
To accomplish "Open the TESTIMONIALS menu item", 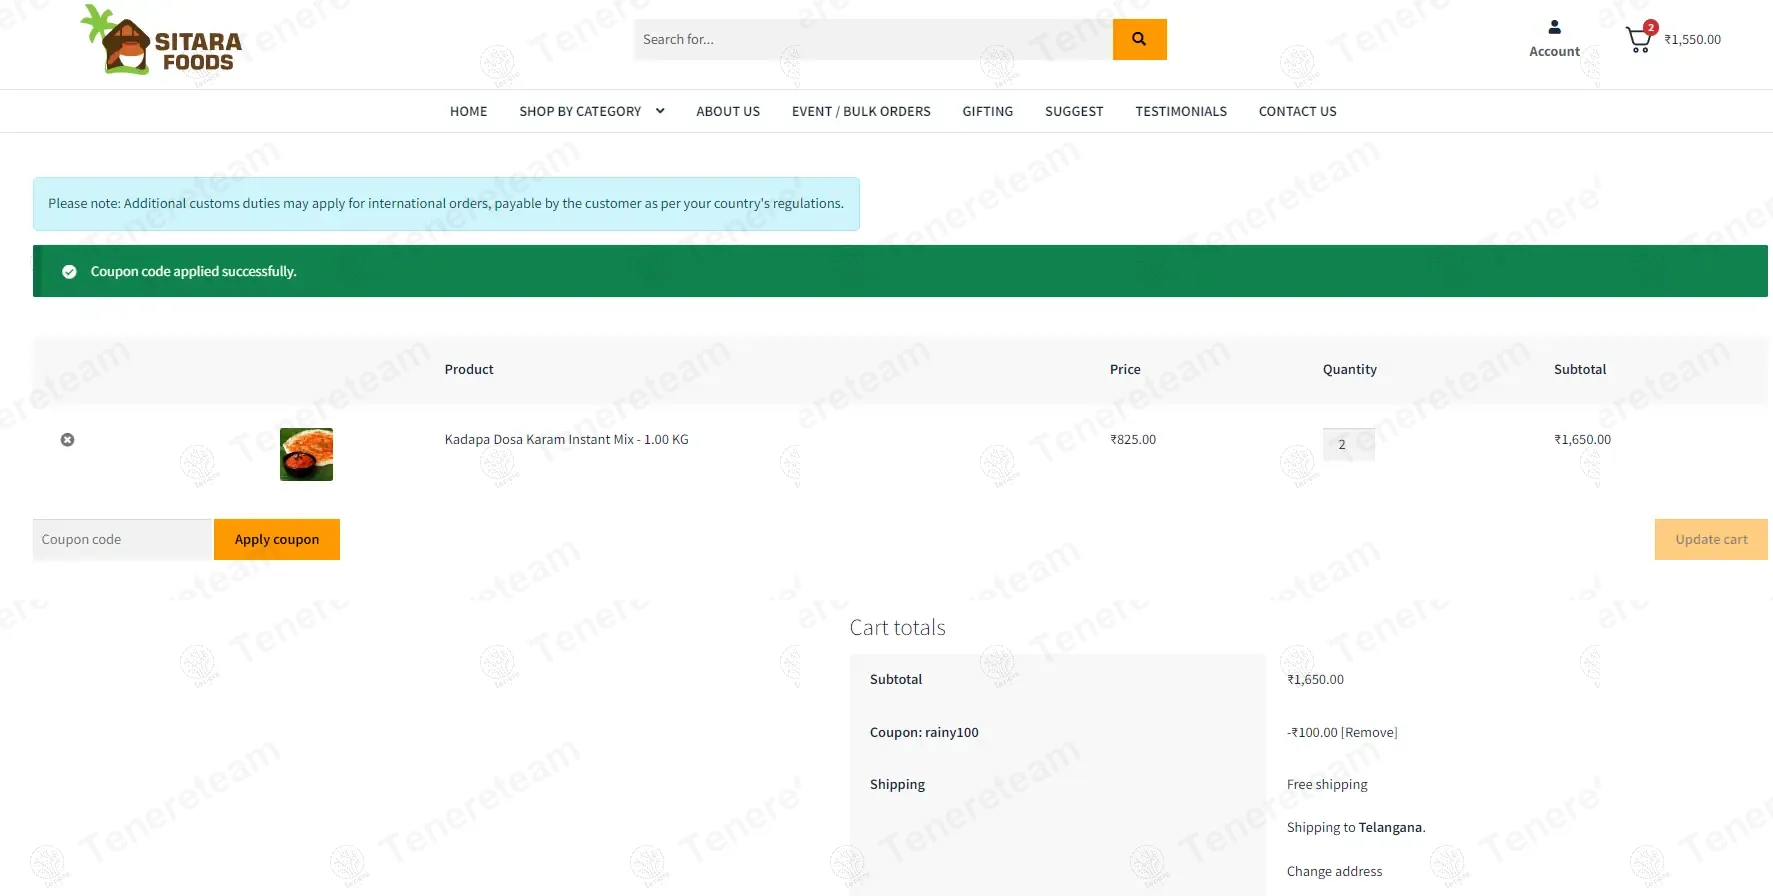I will coord(1181,112).
